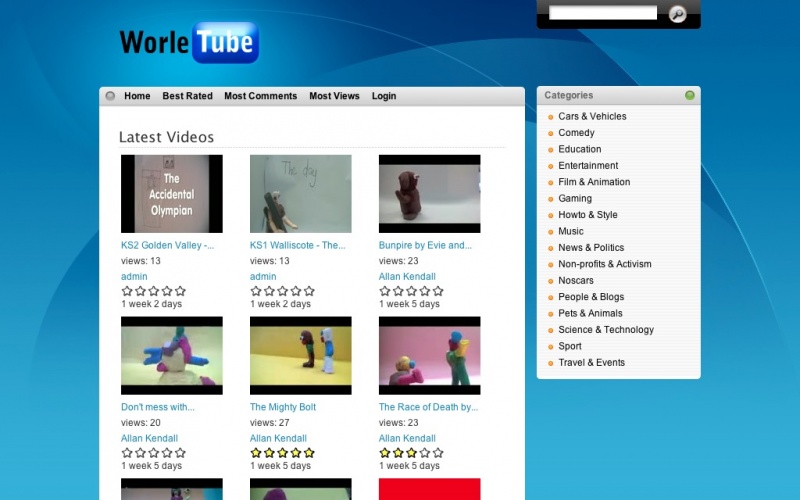Open admin profile under KS1 Walliscote
The width and height of the screenshot is (800, 500).
pos(263,277)
